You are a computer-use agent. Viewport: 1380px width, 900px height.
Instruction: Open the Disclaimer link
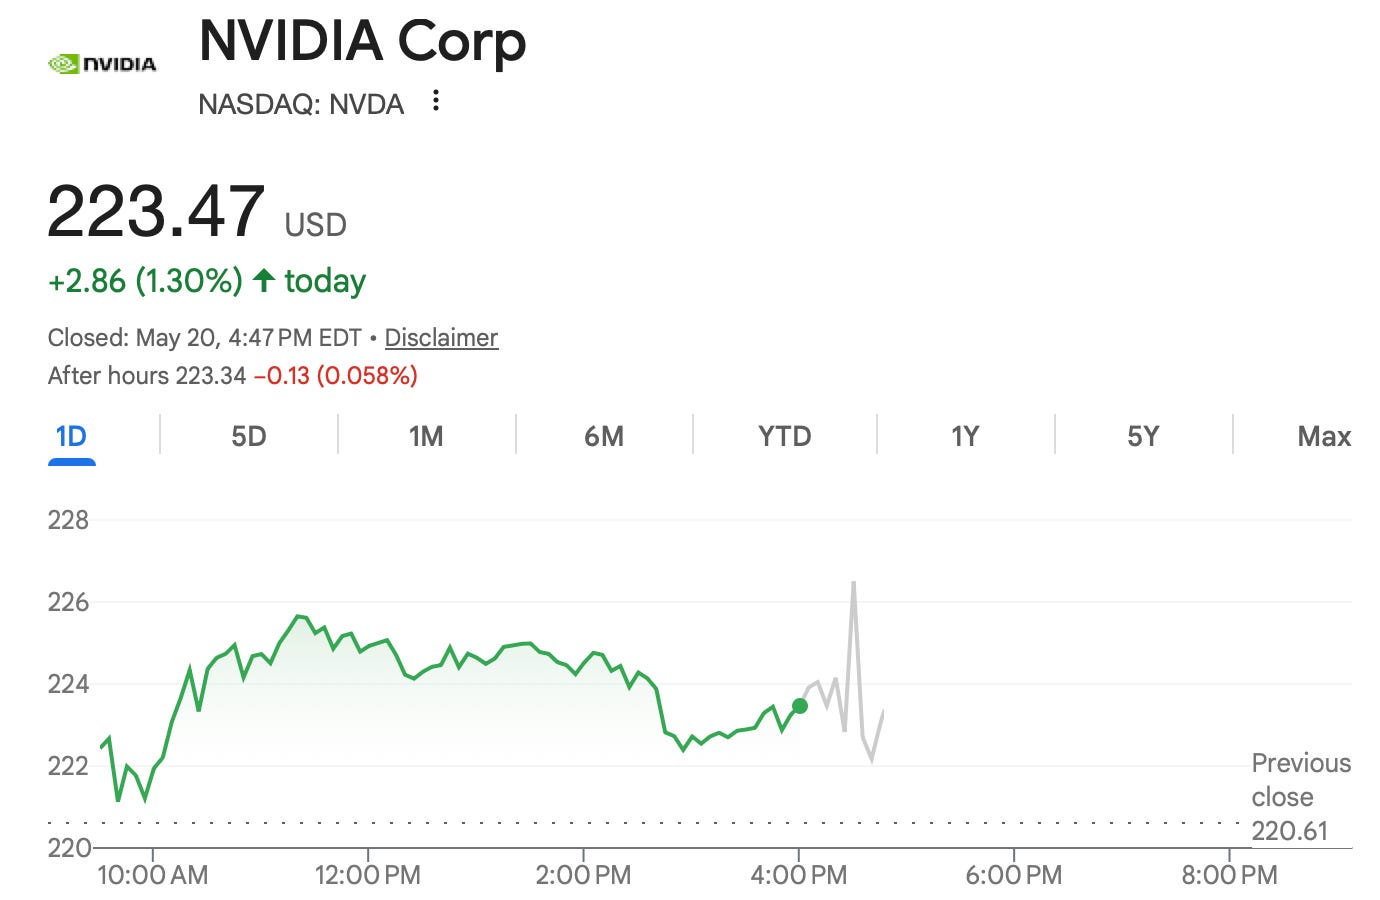click(441, 338)
